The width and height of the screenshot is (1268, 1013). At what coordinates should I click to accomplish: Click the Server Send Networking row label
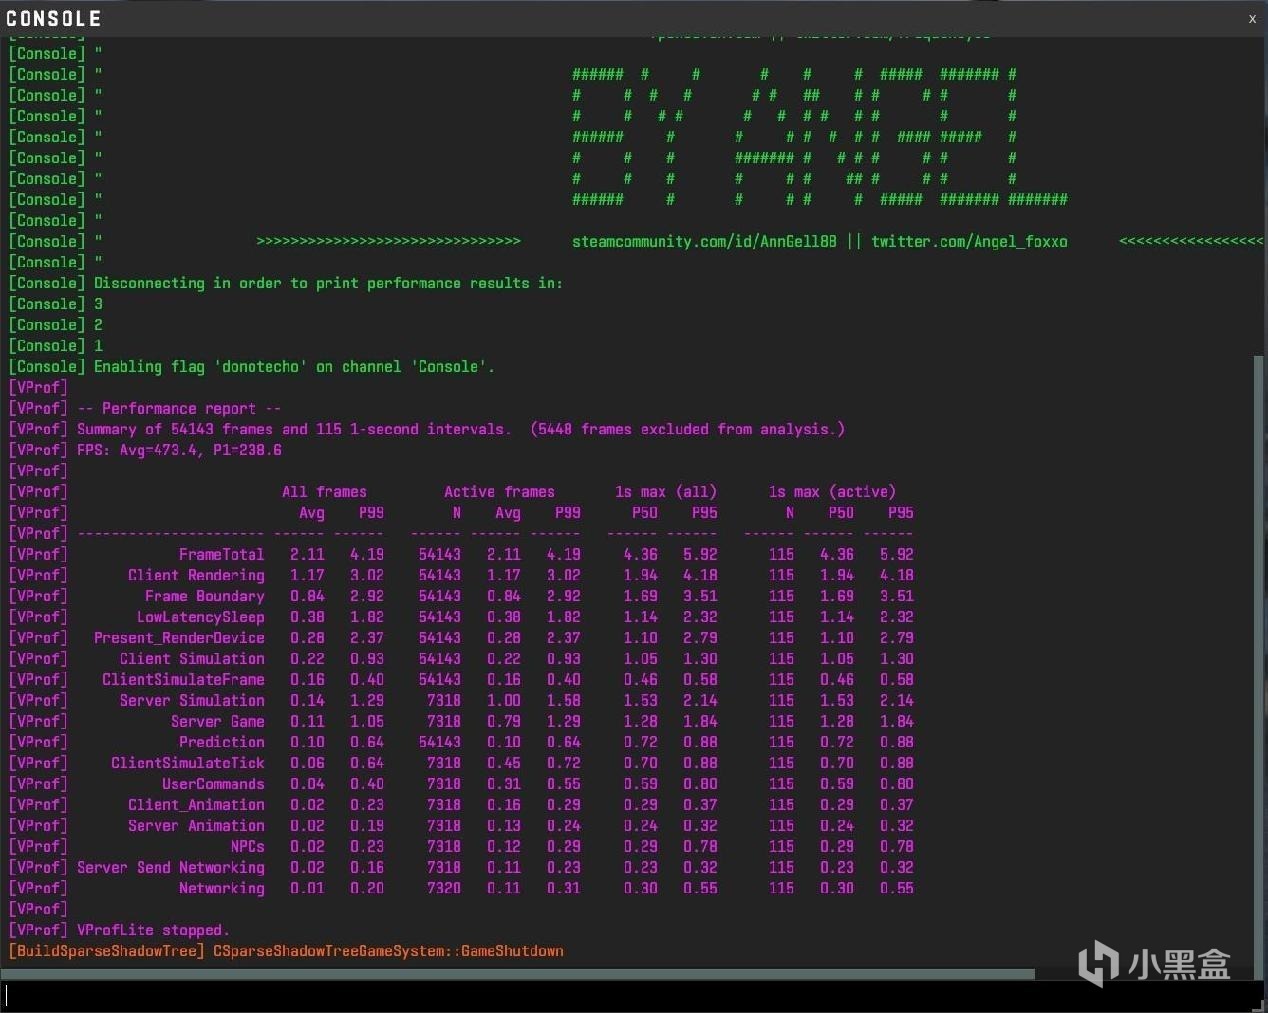[x=171, y=867]
